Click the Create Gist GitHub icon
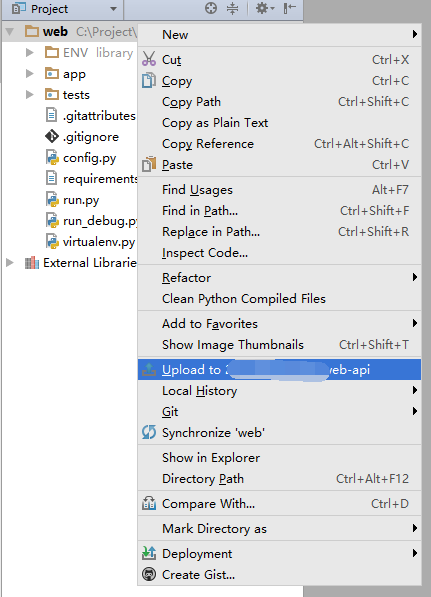 point(149,574)
